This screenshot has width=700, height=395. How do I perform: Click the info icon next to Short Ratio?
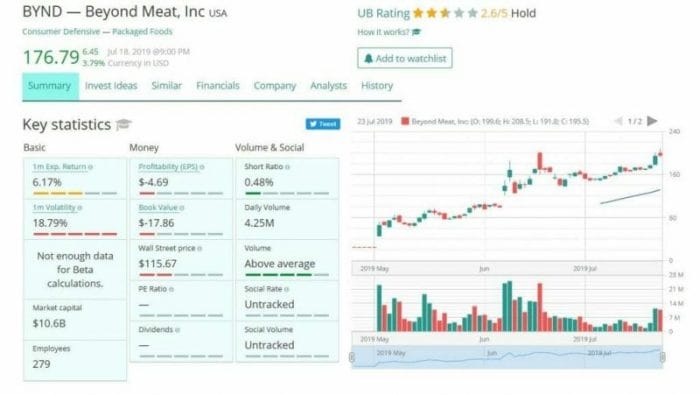[288, 167]
